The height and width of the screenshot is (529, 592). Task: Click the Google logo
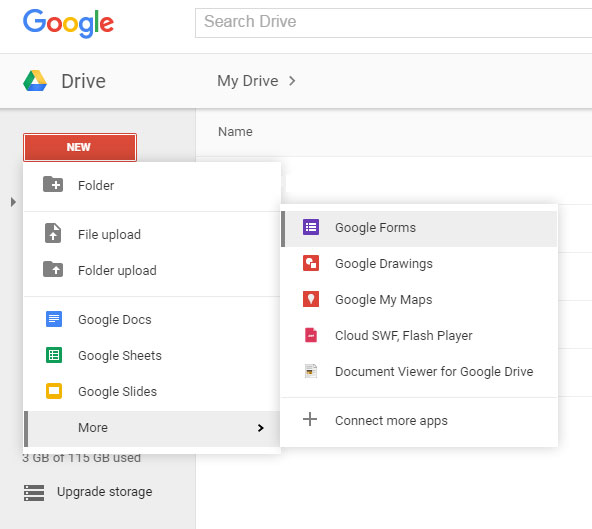[x=68, y=23]
